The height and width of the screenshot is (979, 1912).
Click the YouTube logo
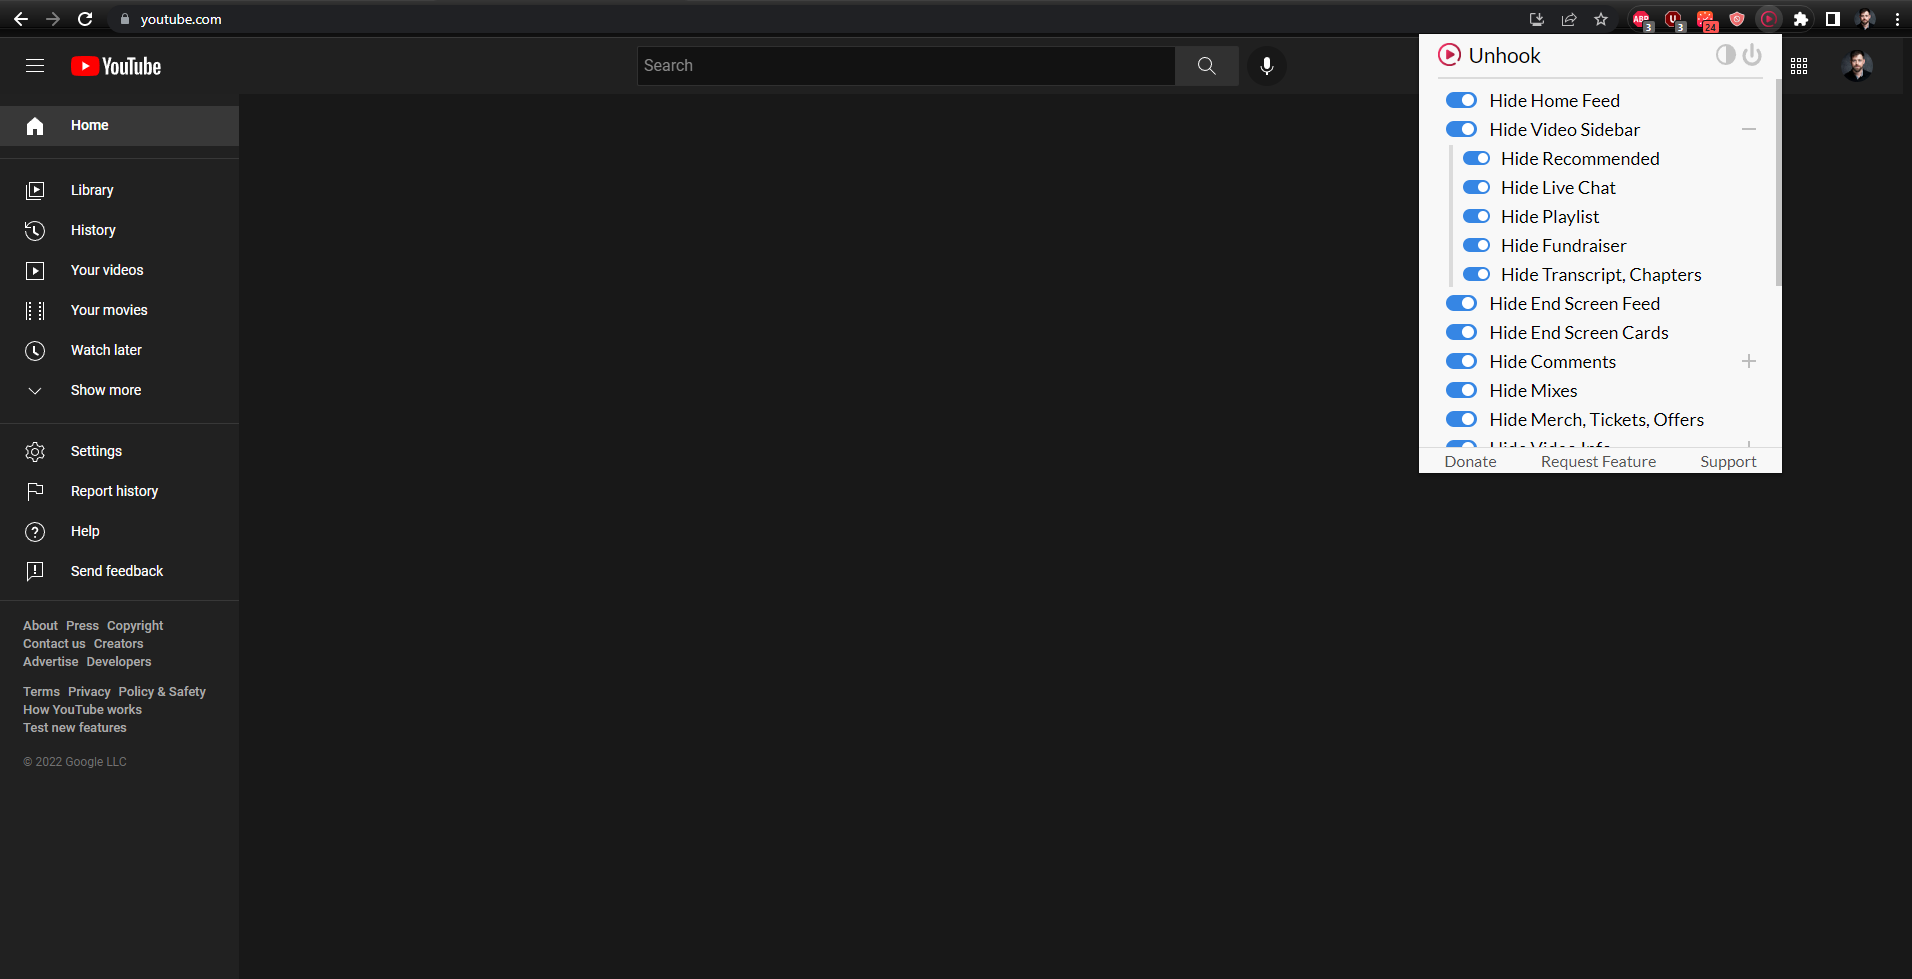116,66
